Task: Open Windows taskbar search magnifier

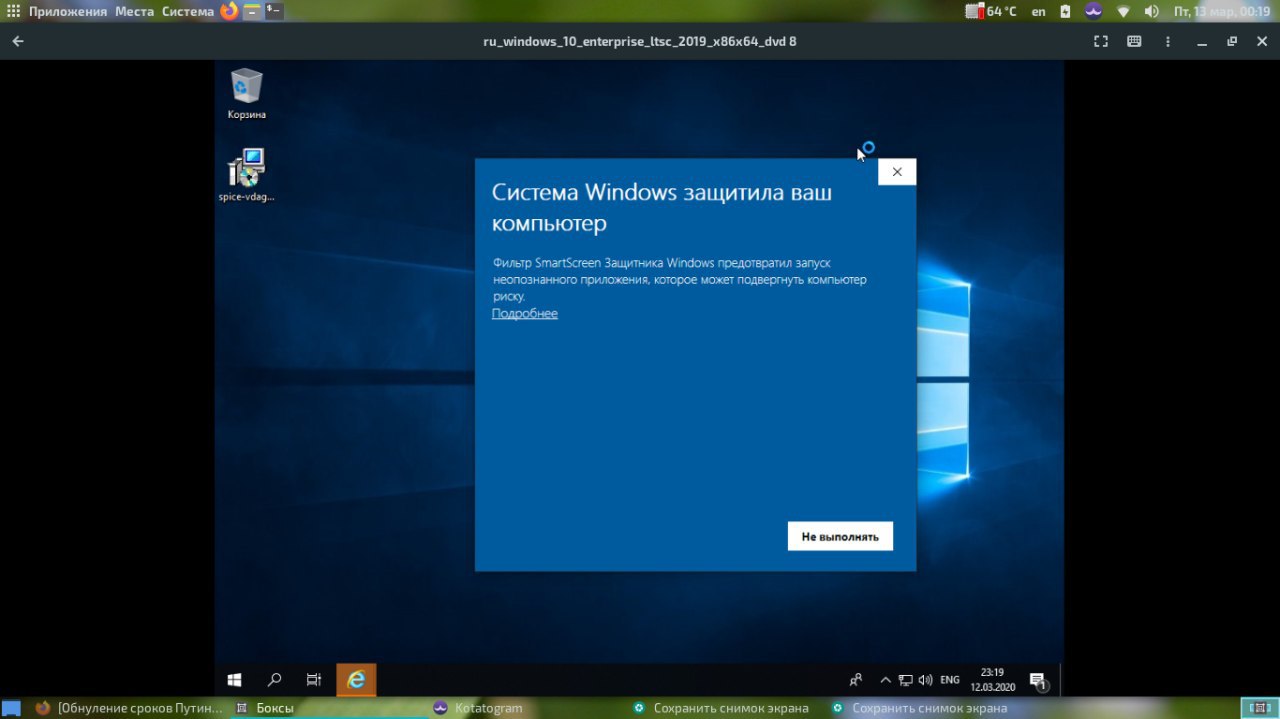Action: pos(274,680)
